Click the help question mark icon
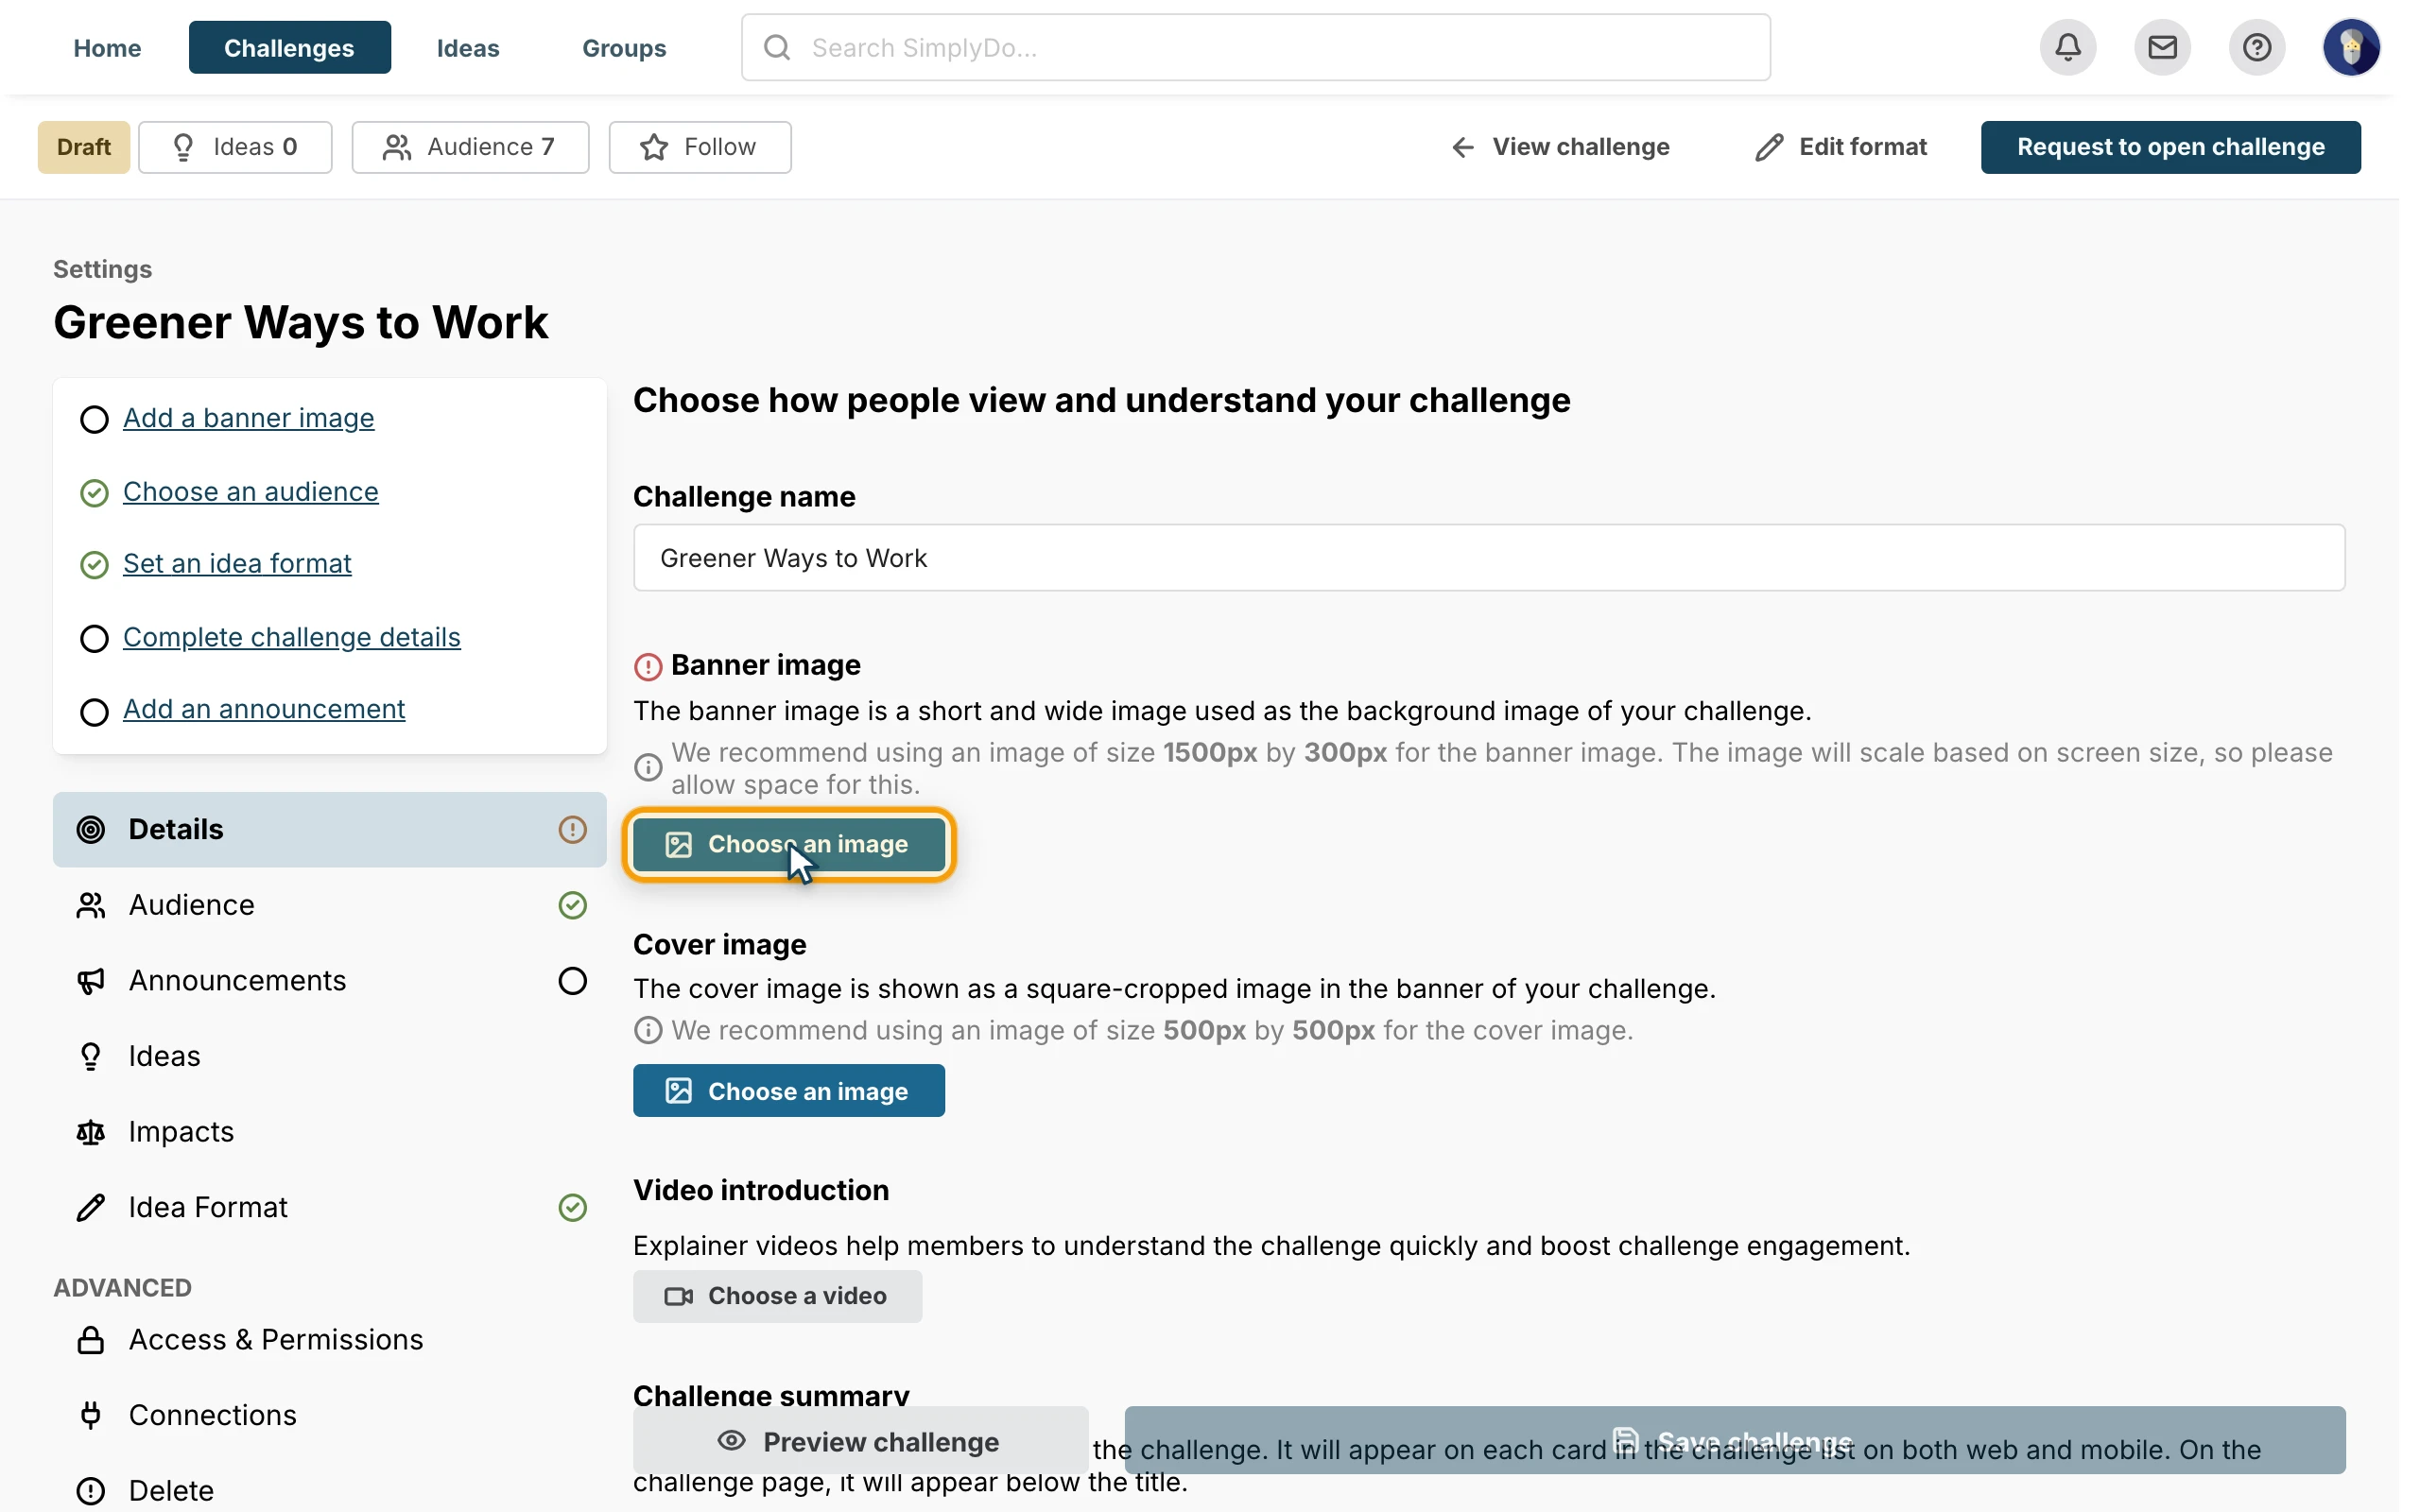Viewport: 2420px width, 1512px height. click(x=2256, y=47)
